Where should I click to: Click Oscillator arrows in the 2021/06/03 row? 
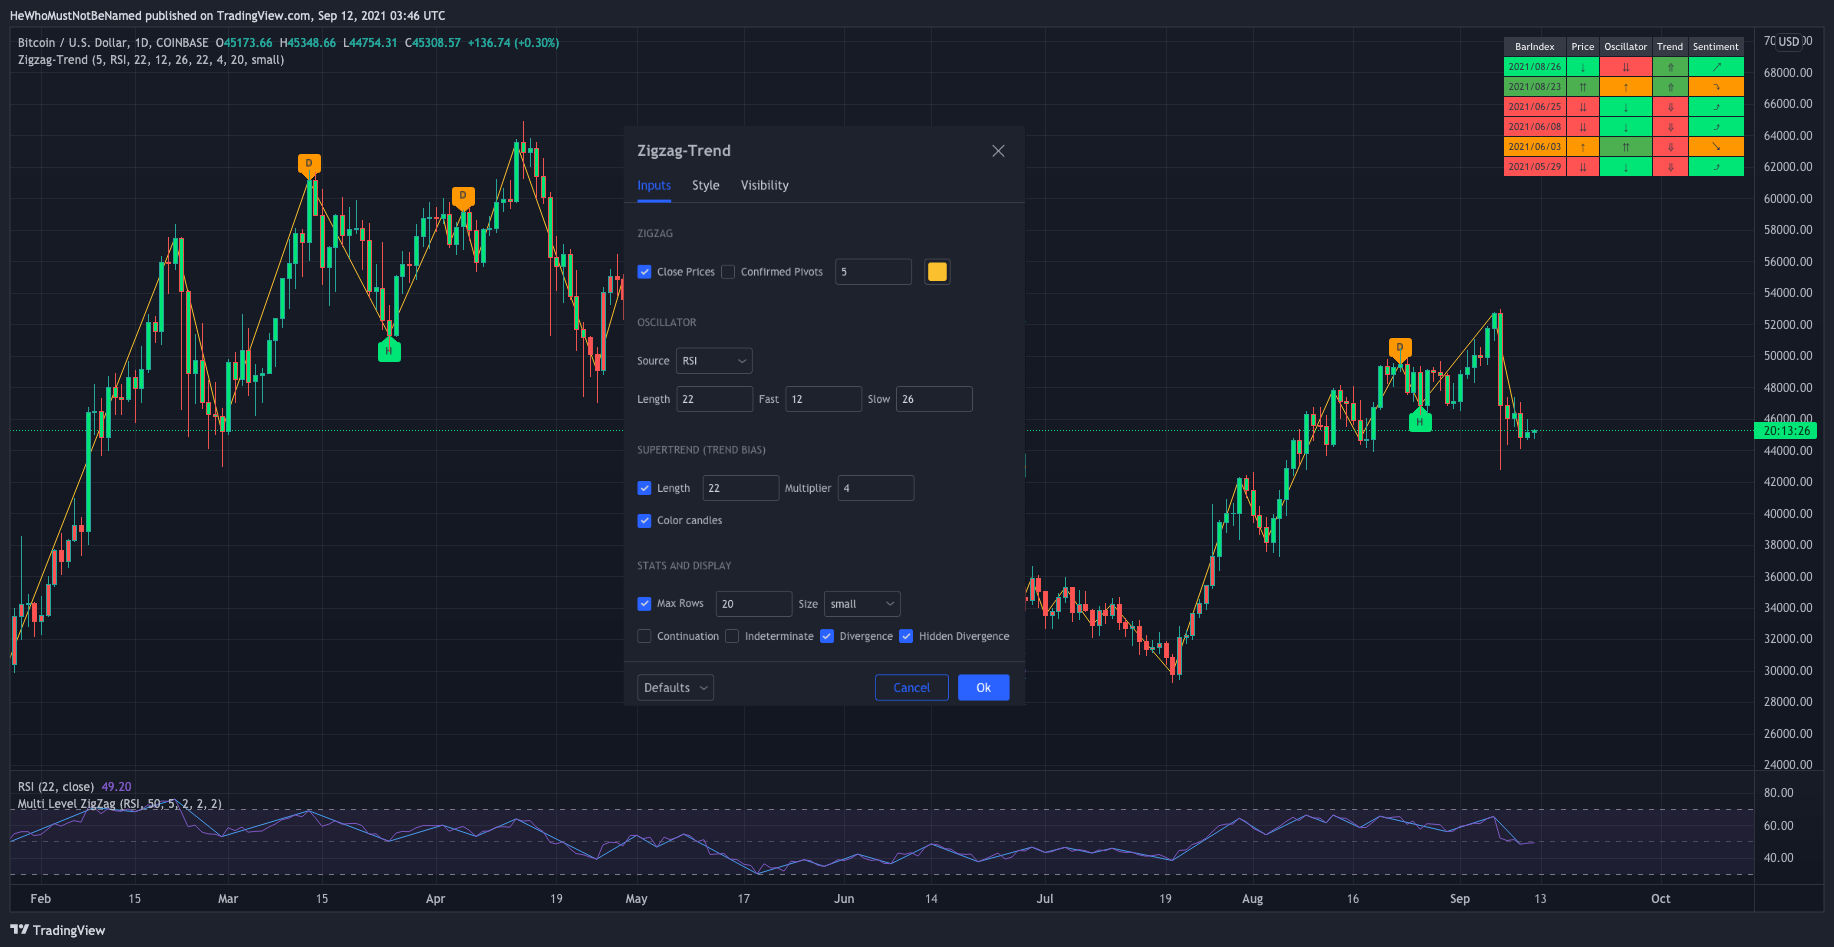(1626, 147)
